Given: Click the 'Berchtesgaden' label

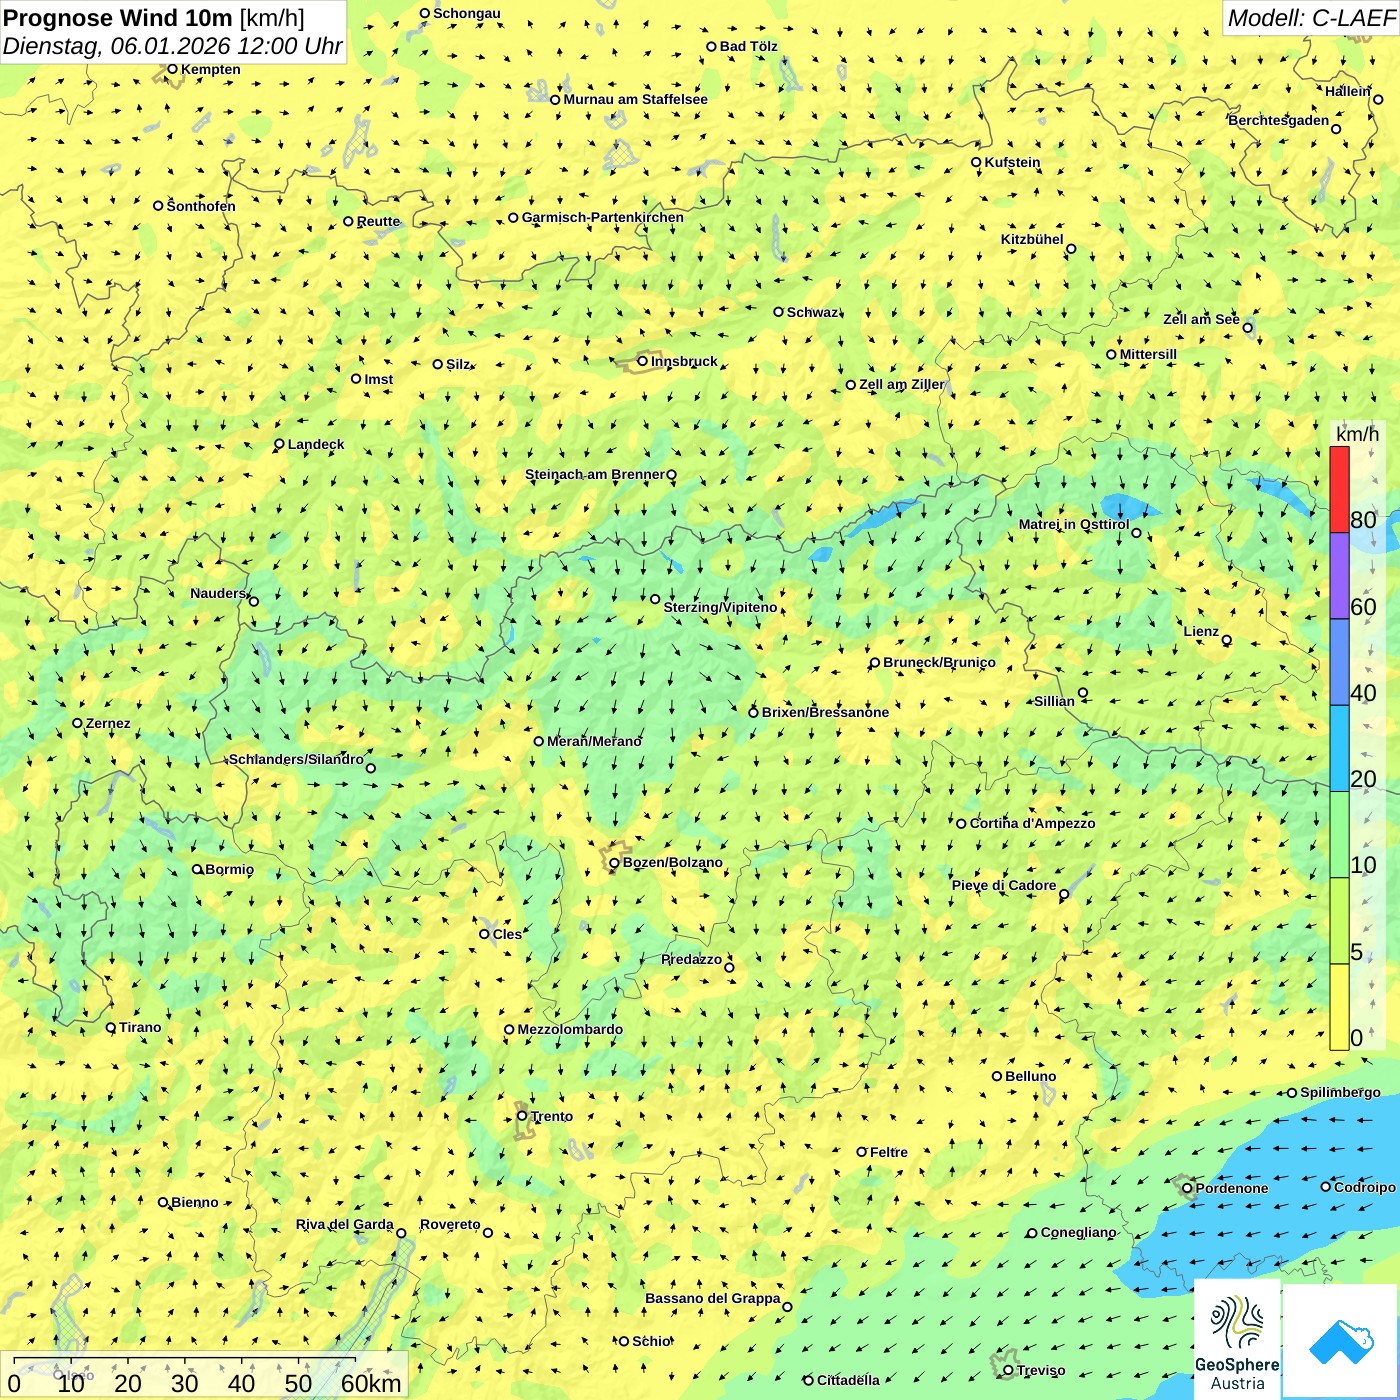Looking at the screenshot, I should pos(1279,120).
